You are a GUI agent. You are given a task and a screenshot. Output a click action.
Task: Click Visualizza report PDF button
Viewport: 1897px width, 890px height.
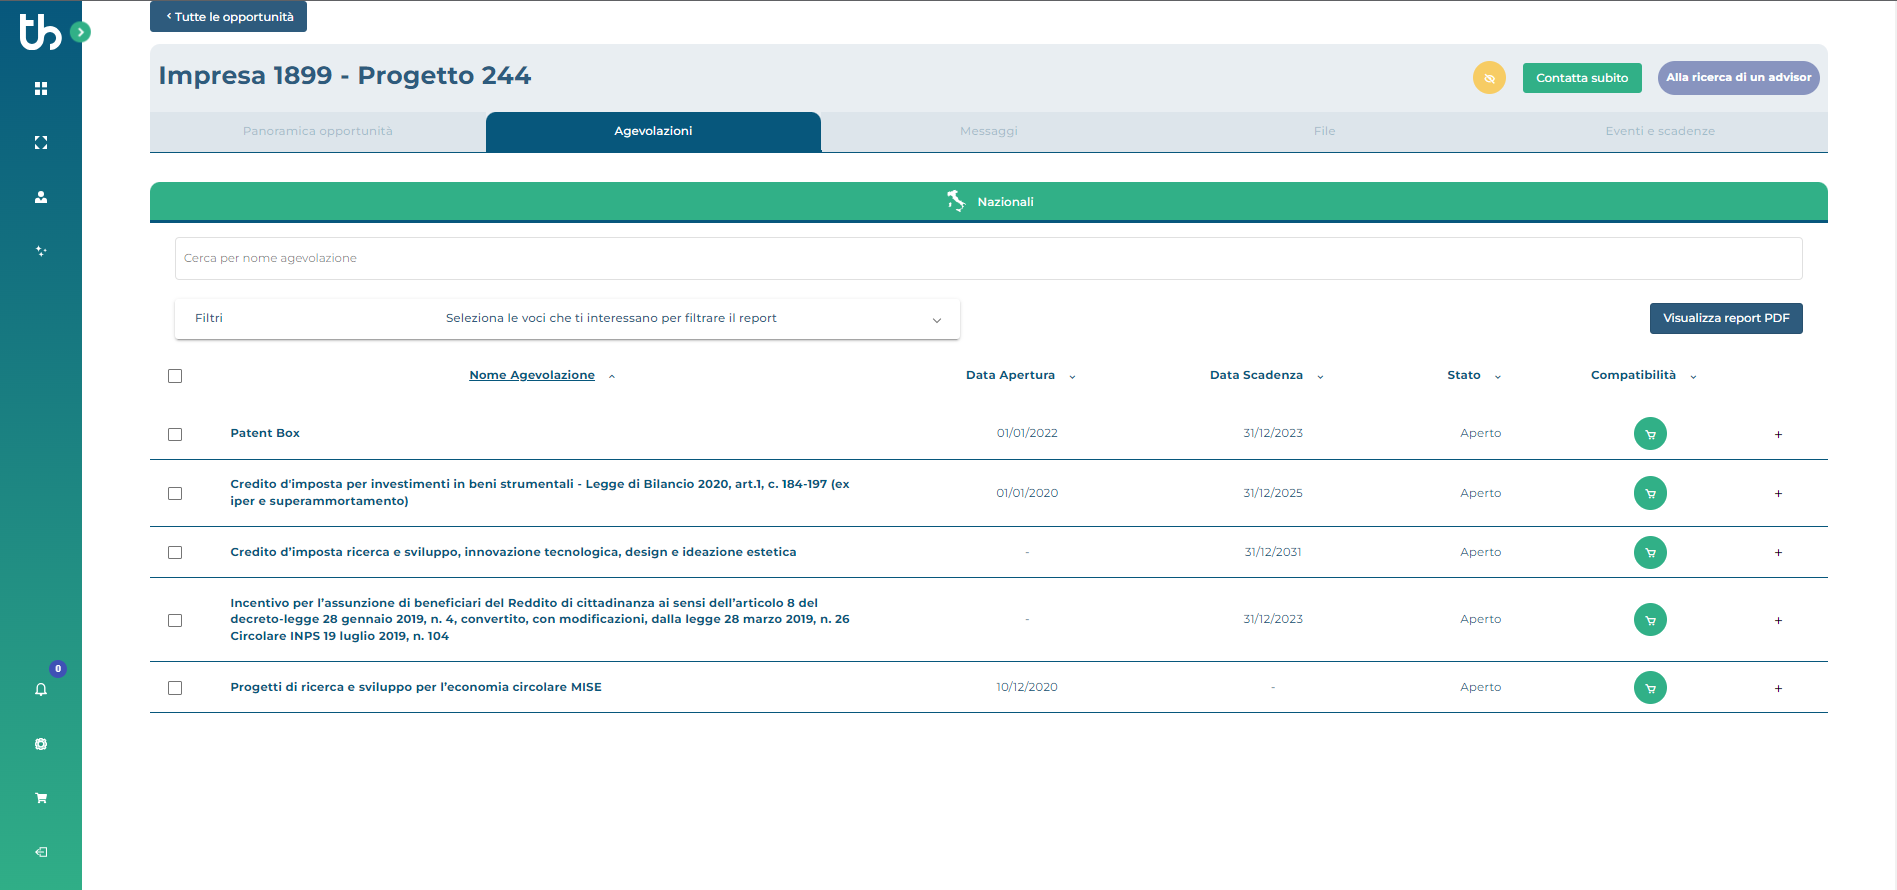pyautogui.click(x=1726, y=318)
